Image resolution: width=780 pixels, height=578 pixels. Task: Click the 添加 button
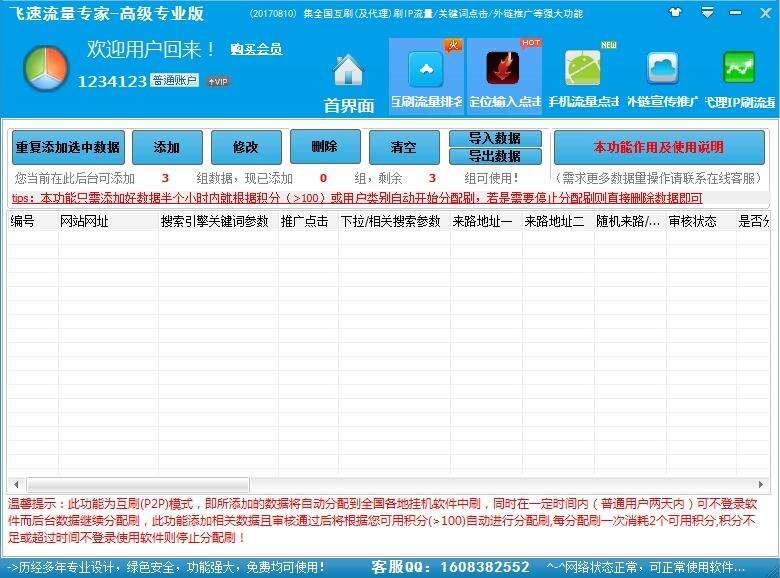pos(167,147)
